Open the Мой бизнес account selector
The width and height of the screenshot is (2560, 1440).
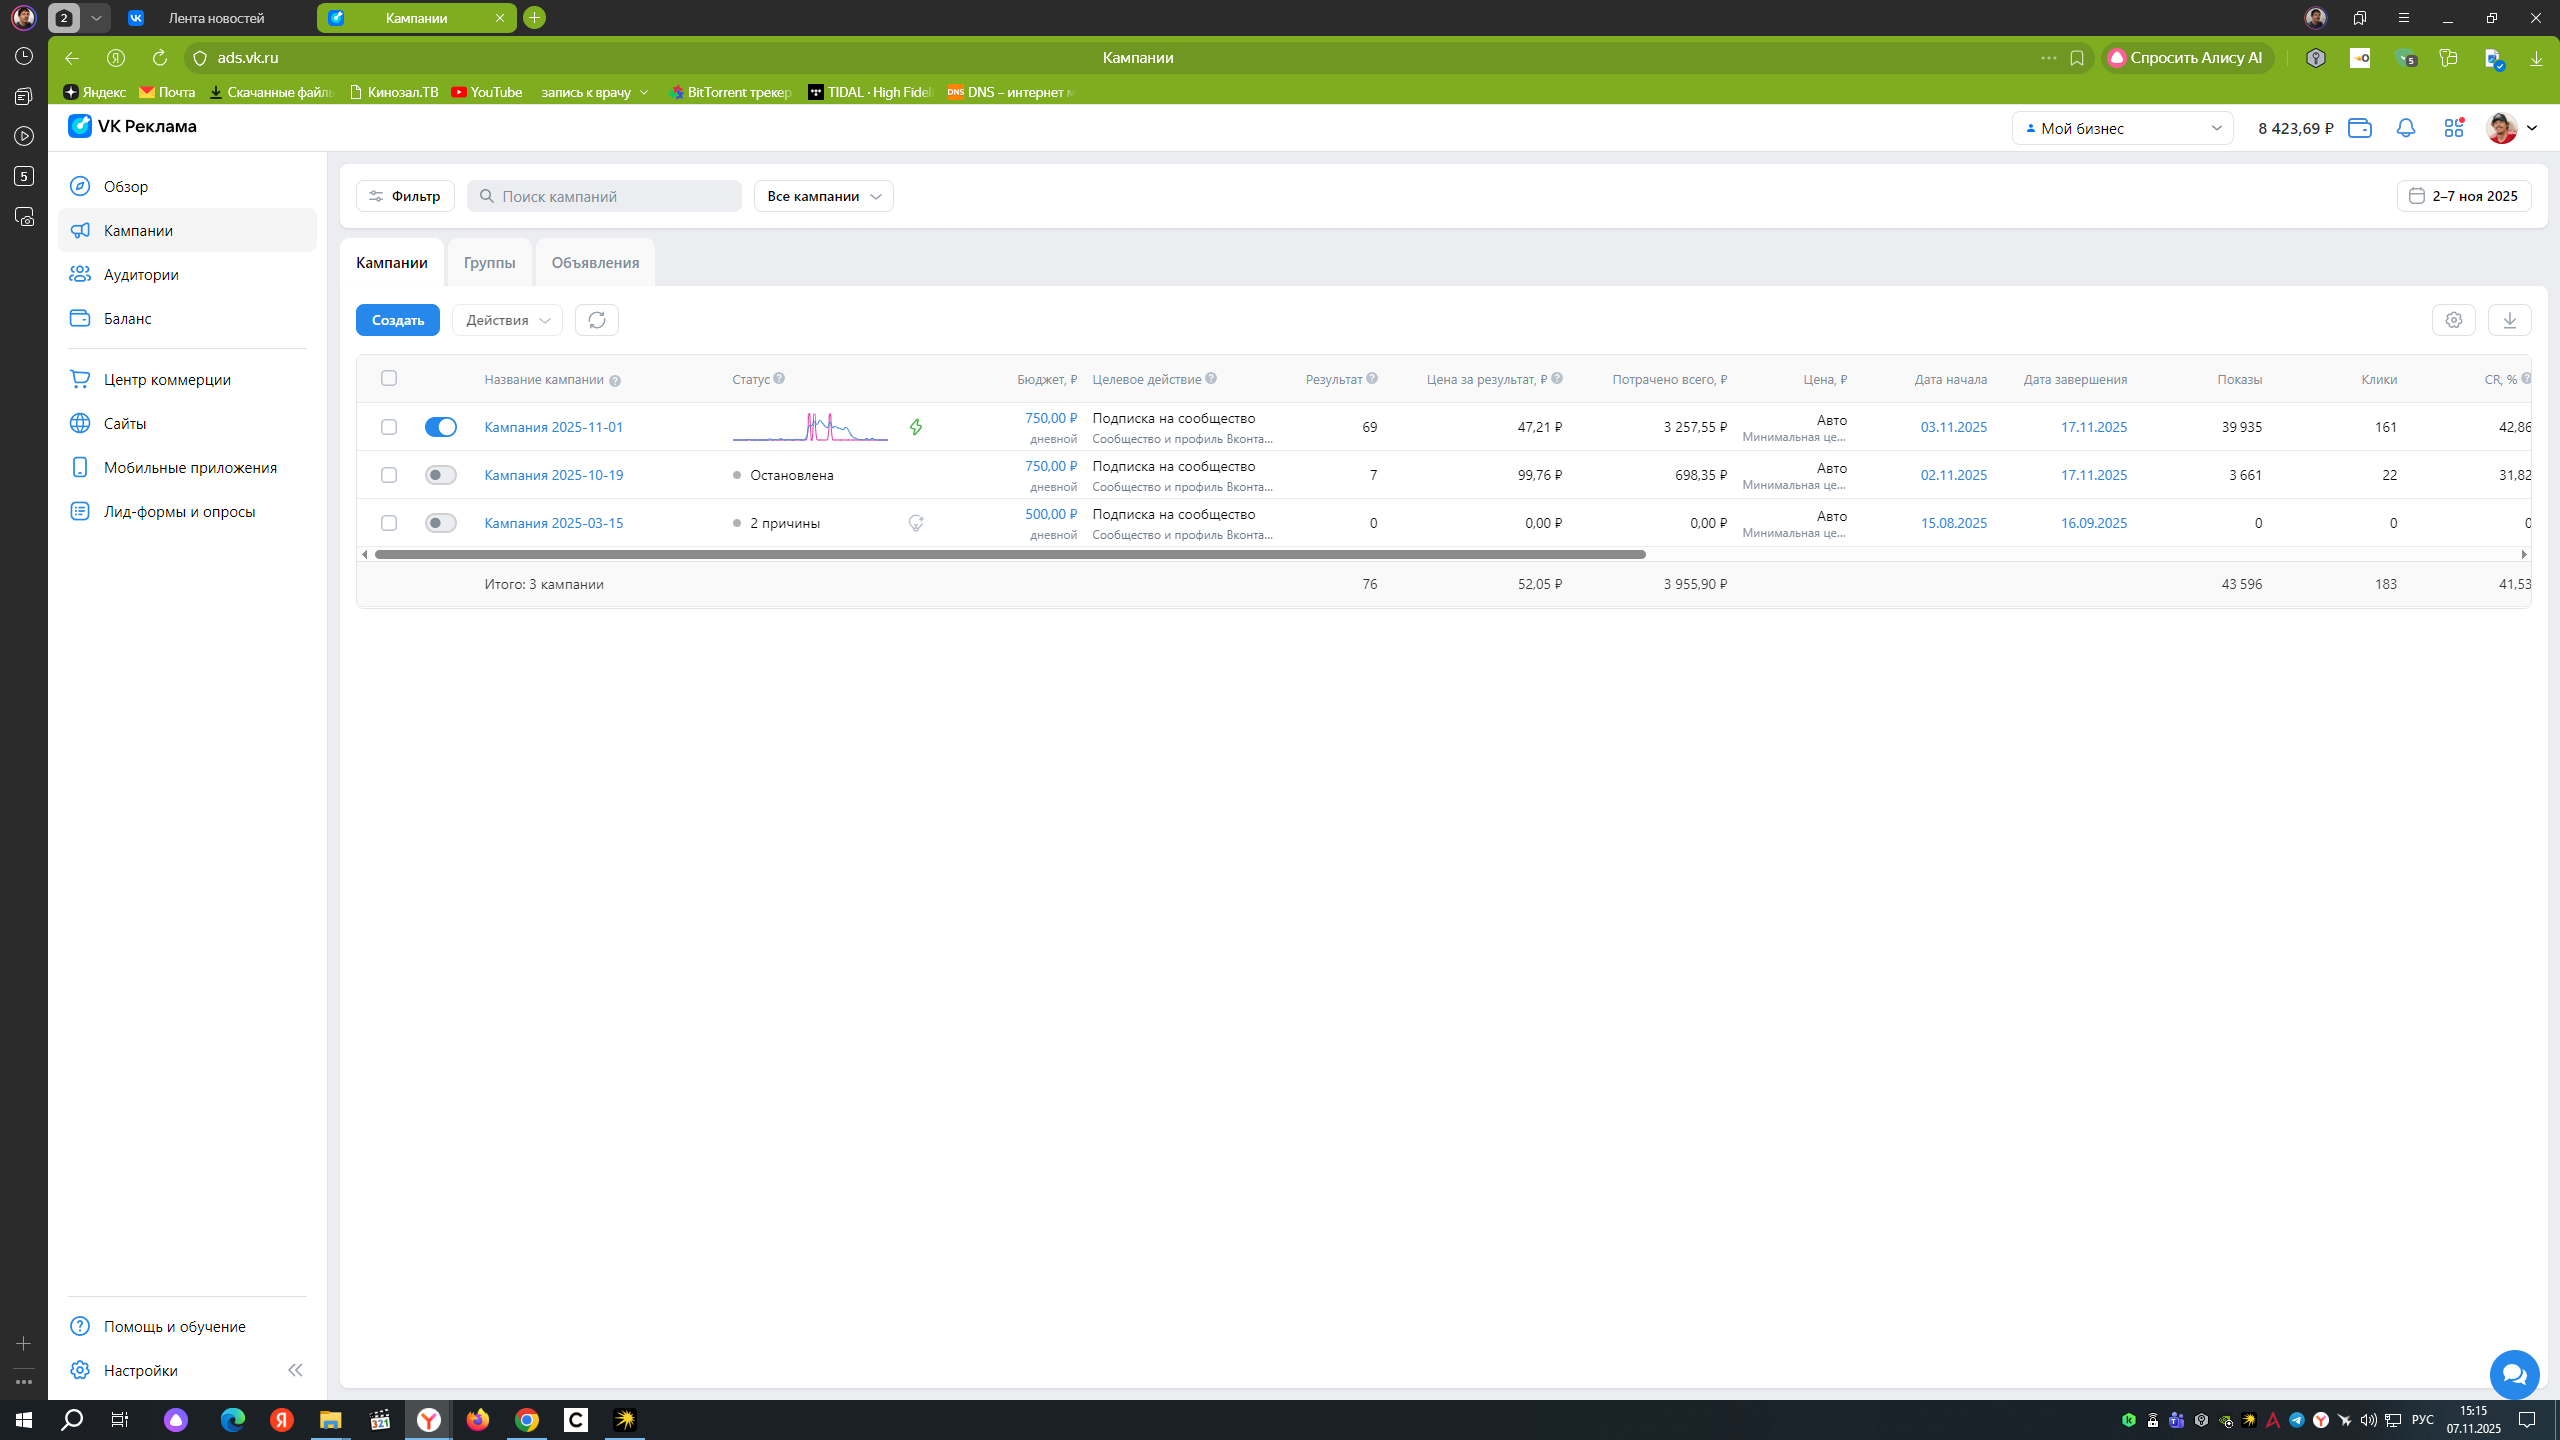2122,128
